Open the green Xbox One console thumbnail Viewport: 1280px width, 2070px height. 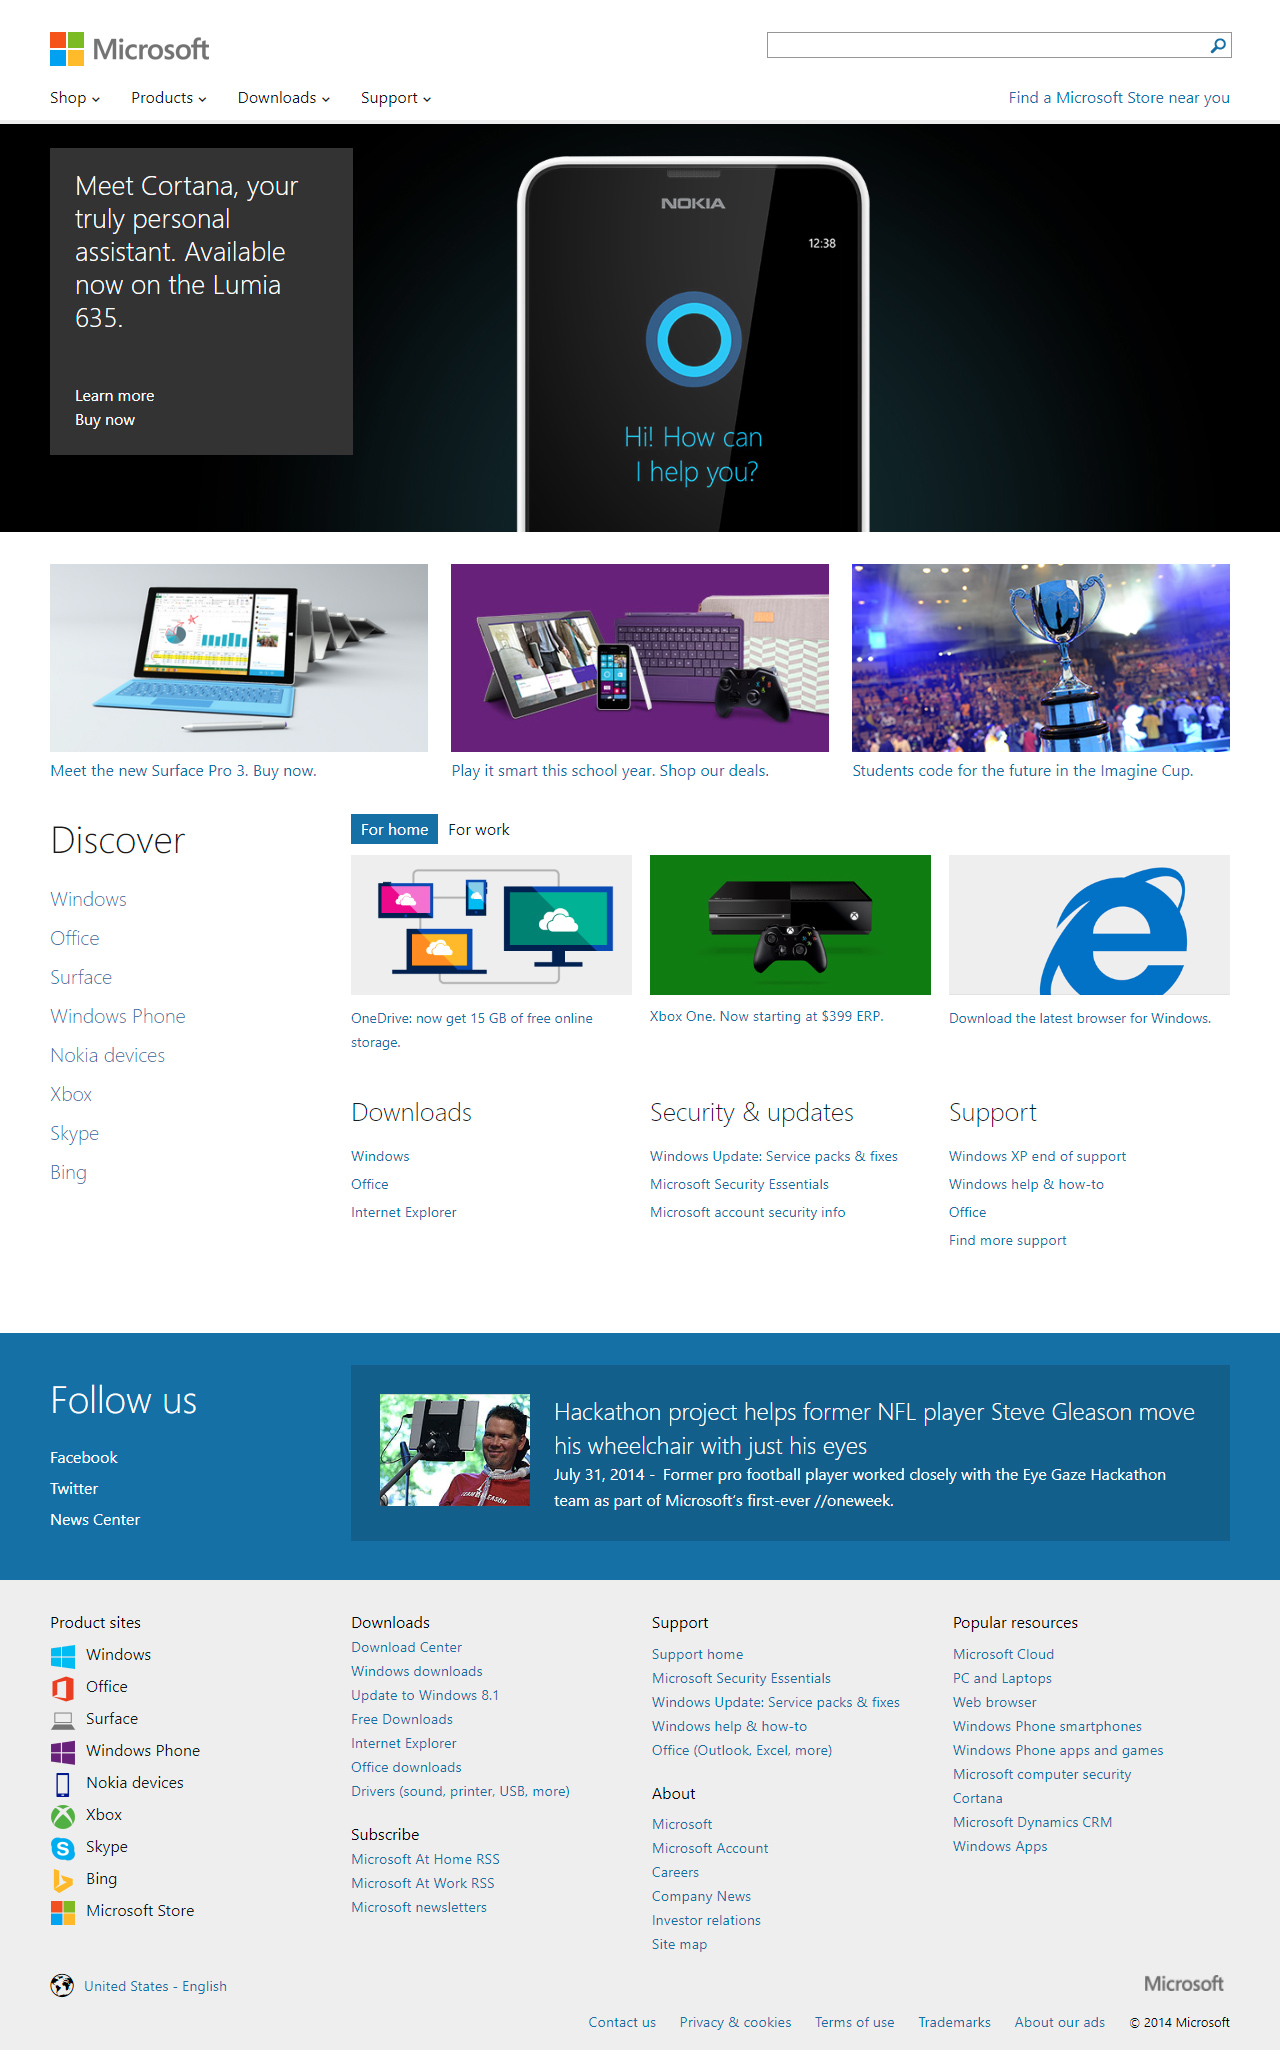(790, 925)
